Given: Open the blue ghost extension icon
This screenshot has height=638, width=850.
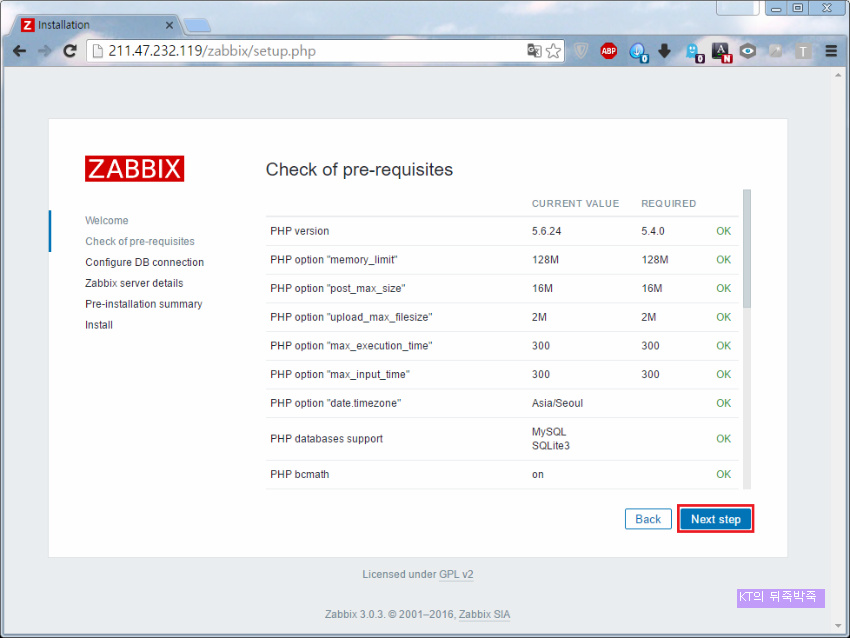Looking at the screenshot, I should pyautogui.click(x=694, y=53).
